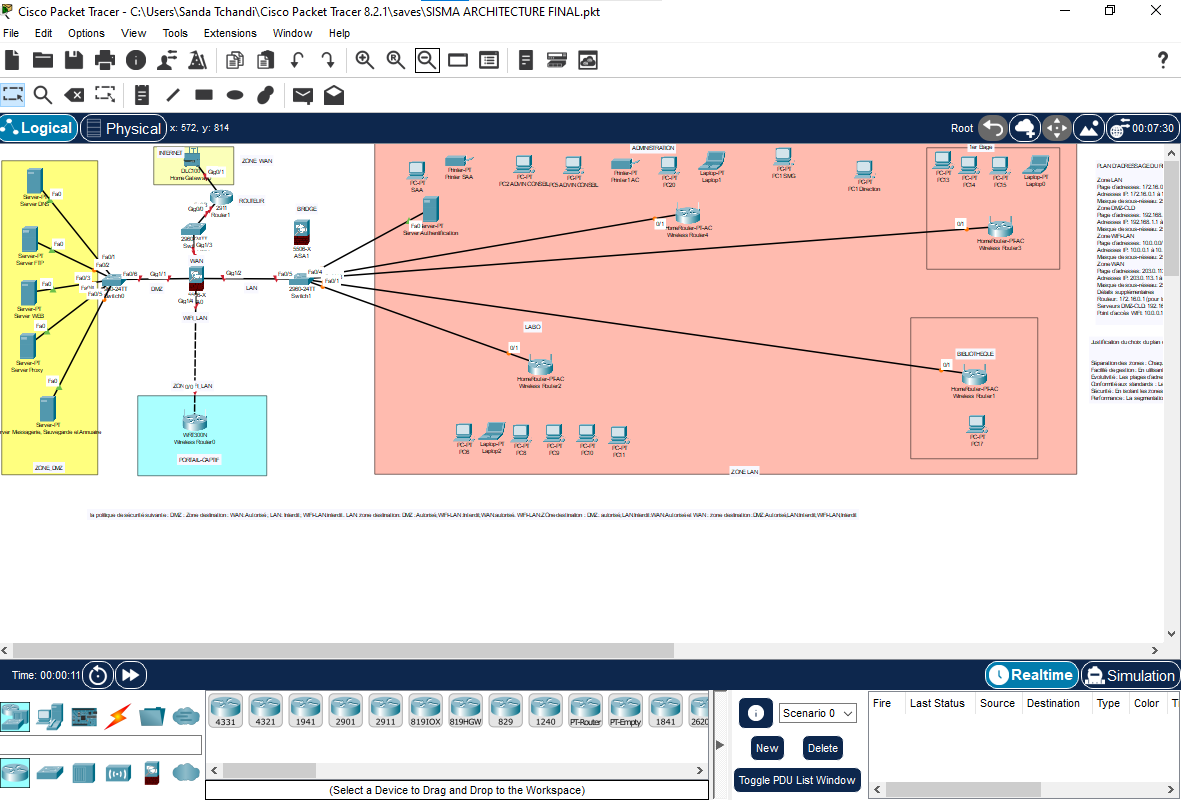Add a Simple PDU with the closed envelope
Viewport: 1181px width, 800px height.
(303, 95)
